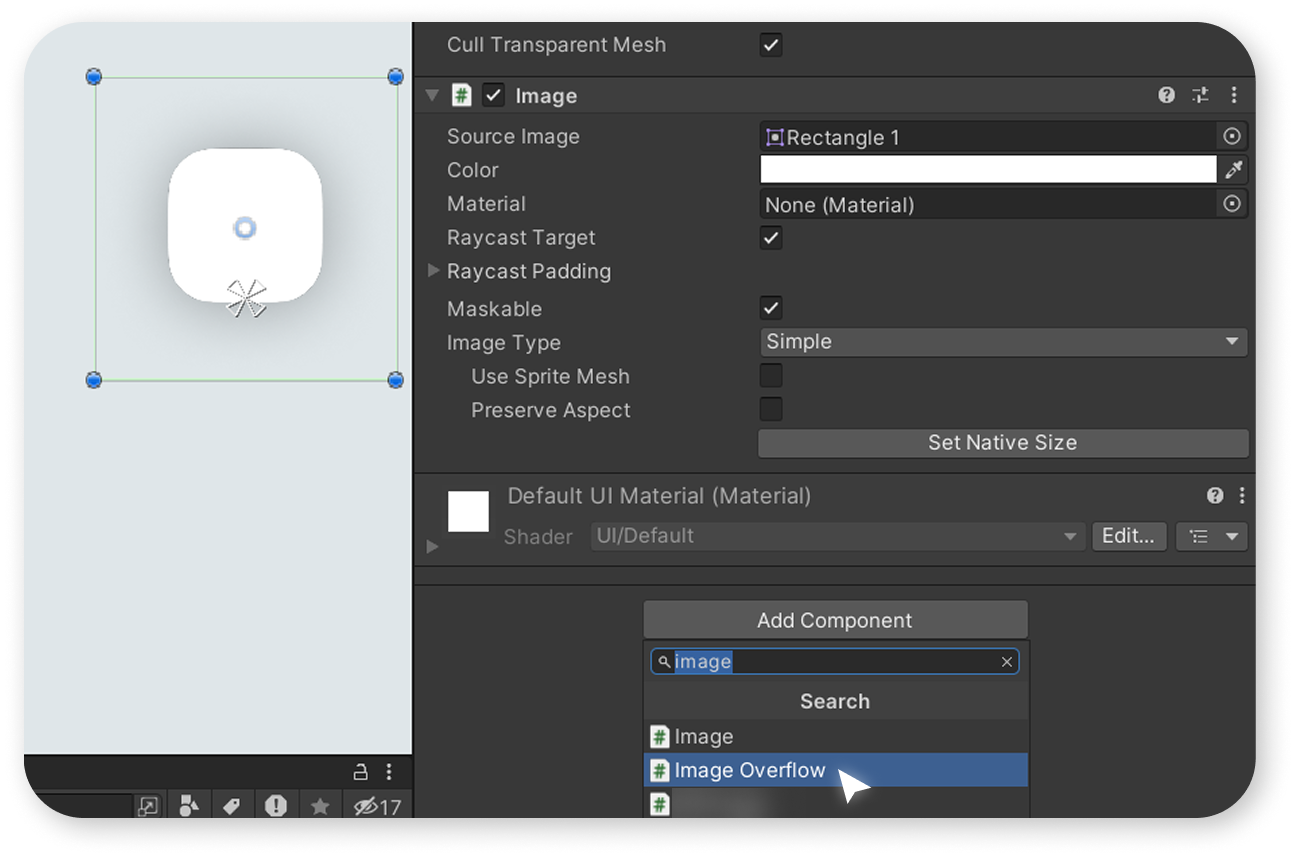
Task: Click the Source Image field Rectangle 1
Action: pyautogui.click(x=990, y=137)
